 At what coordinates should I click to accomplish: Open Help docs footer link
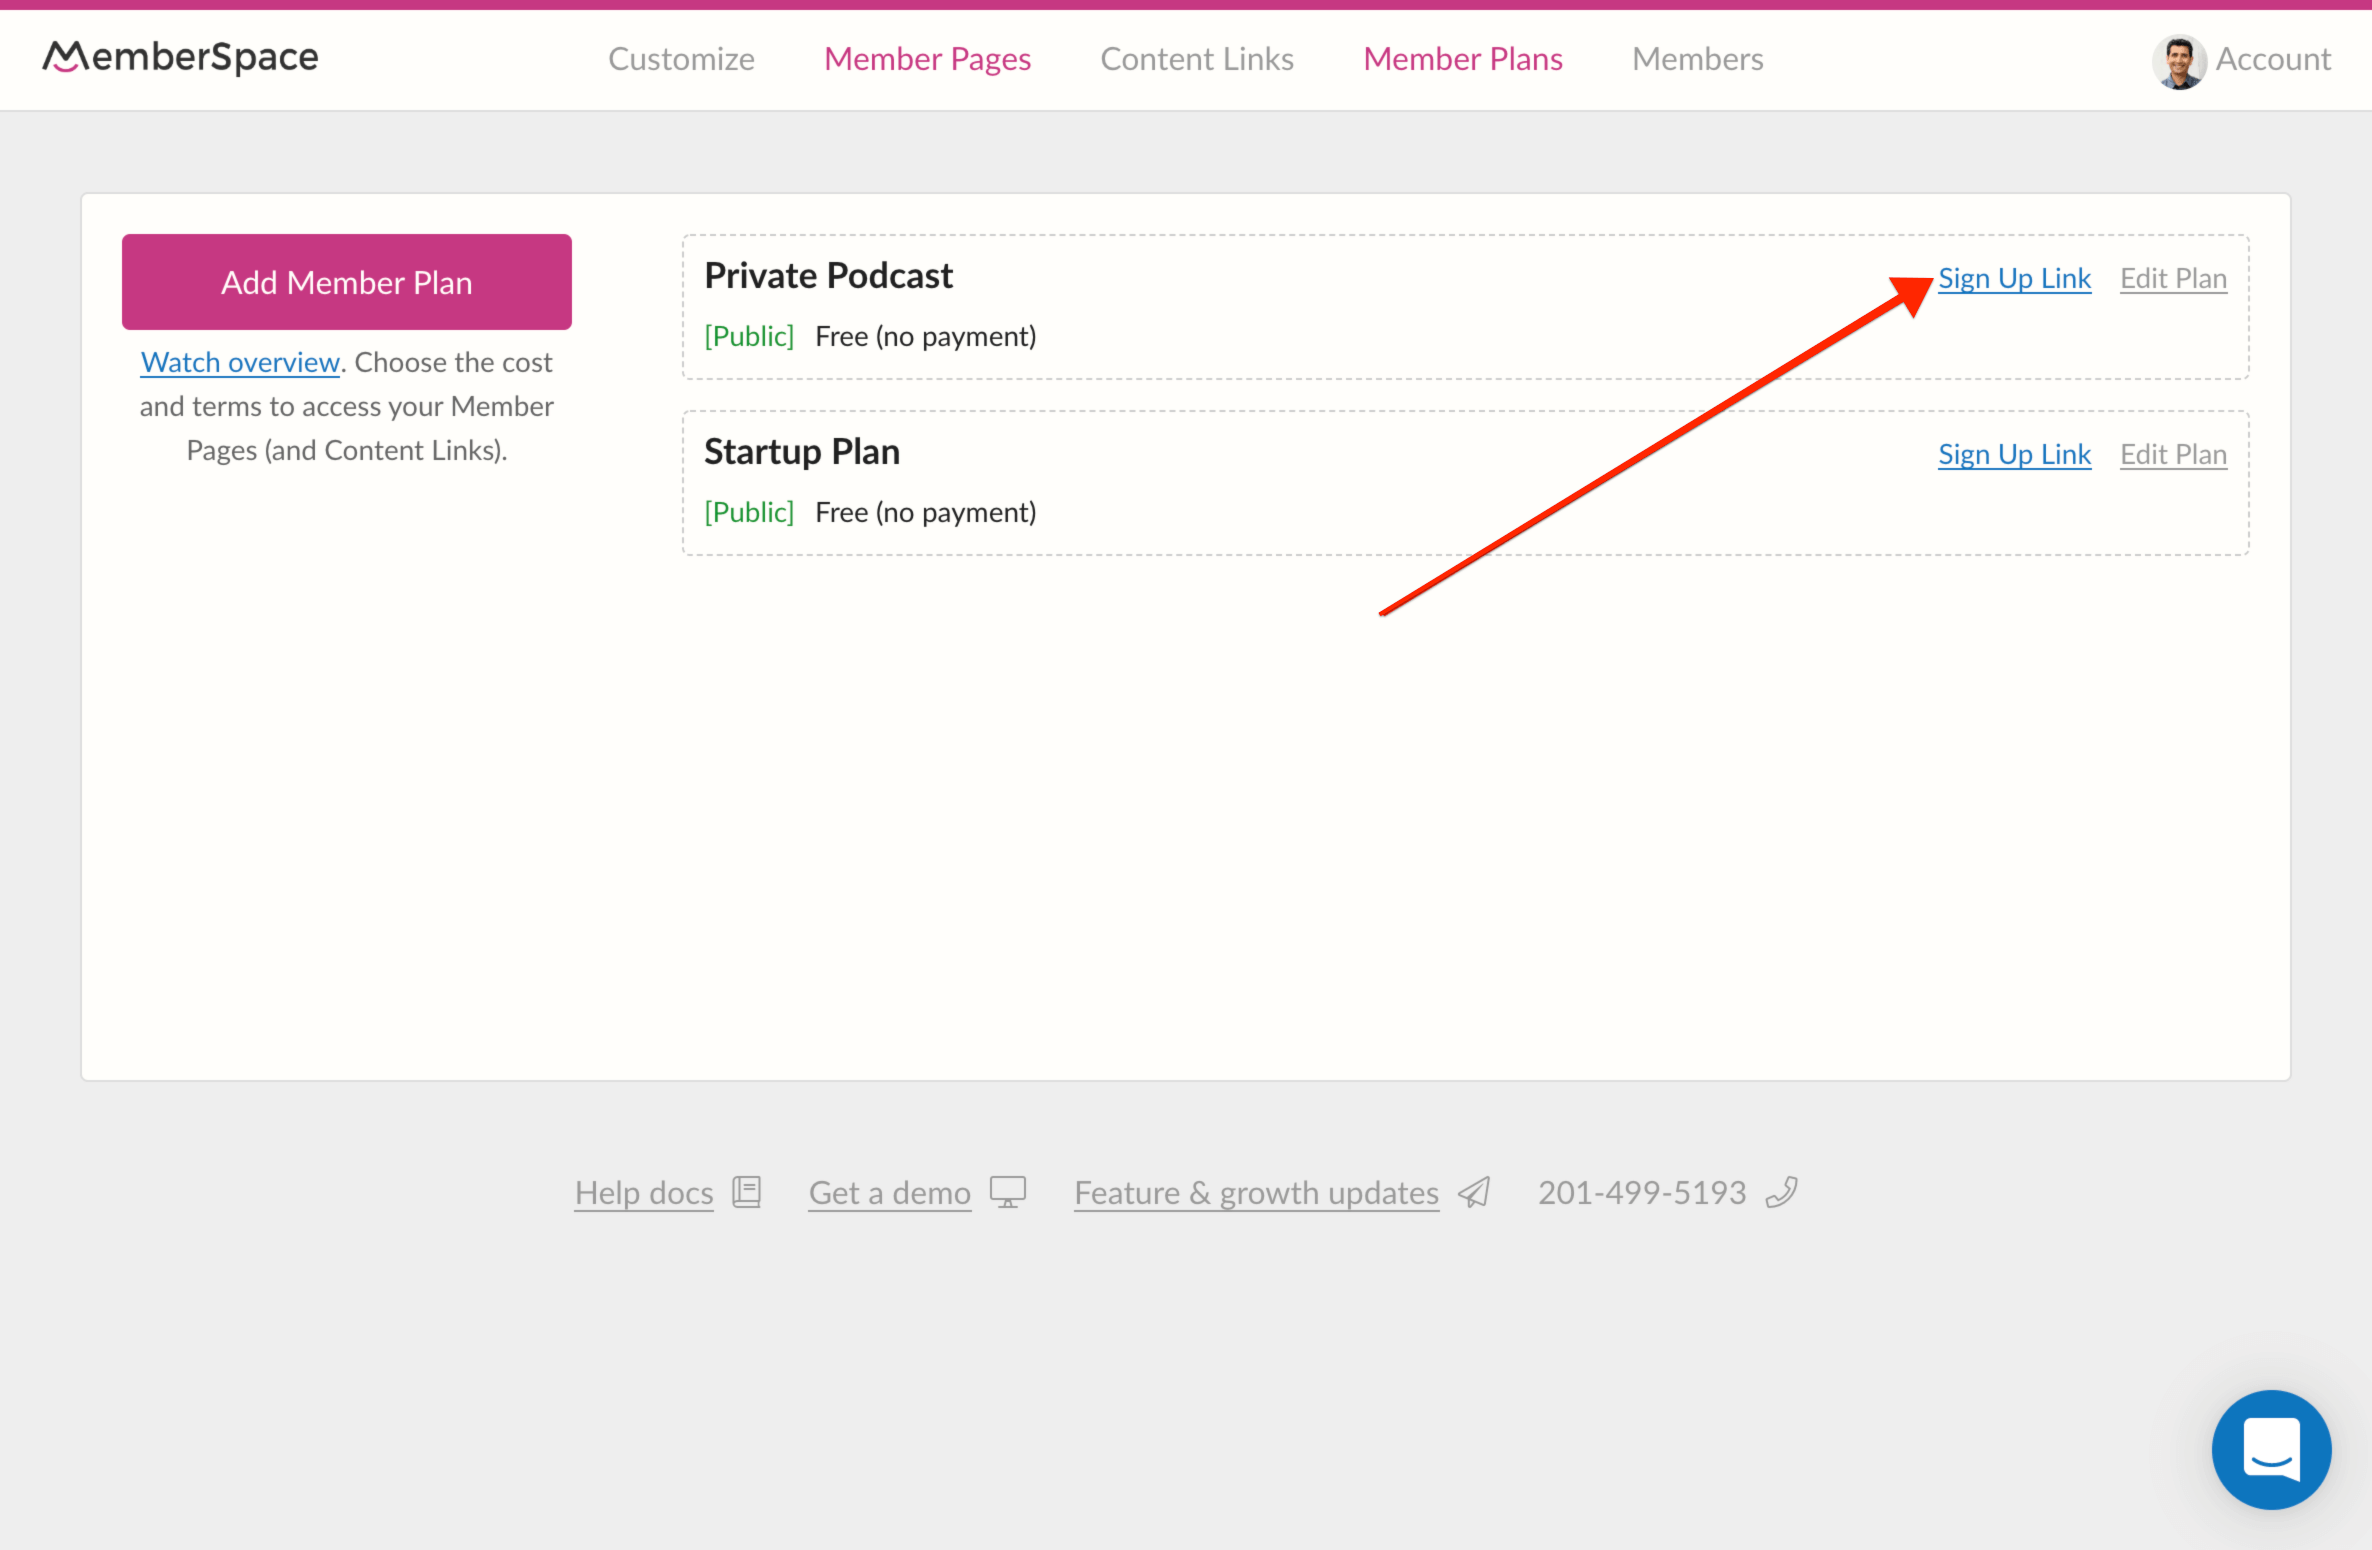coord(644,1192)
